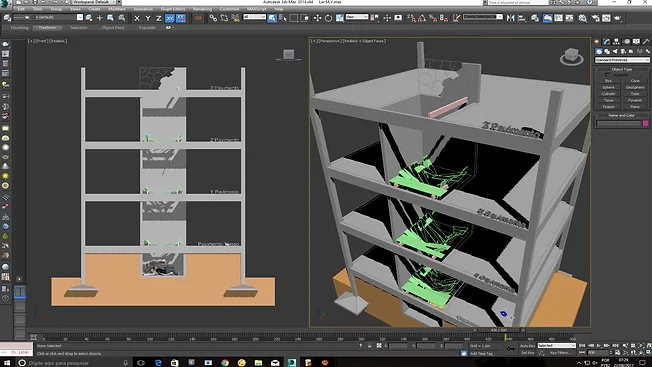
Task: Activate Select and Rotate tool
Action: coord(328,18)
